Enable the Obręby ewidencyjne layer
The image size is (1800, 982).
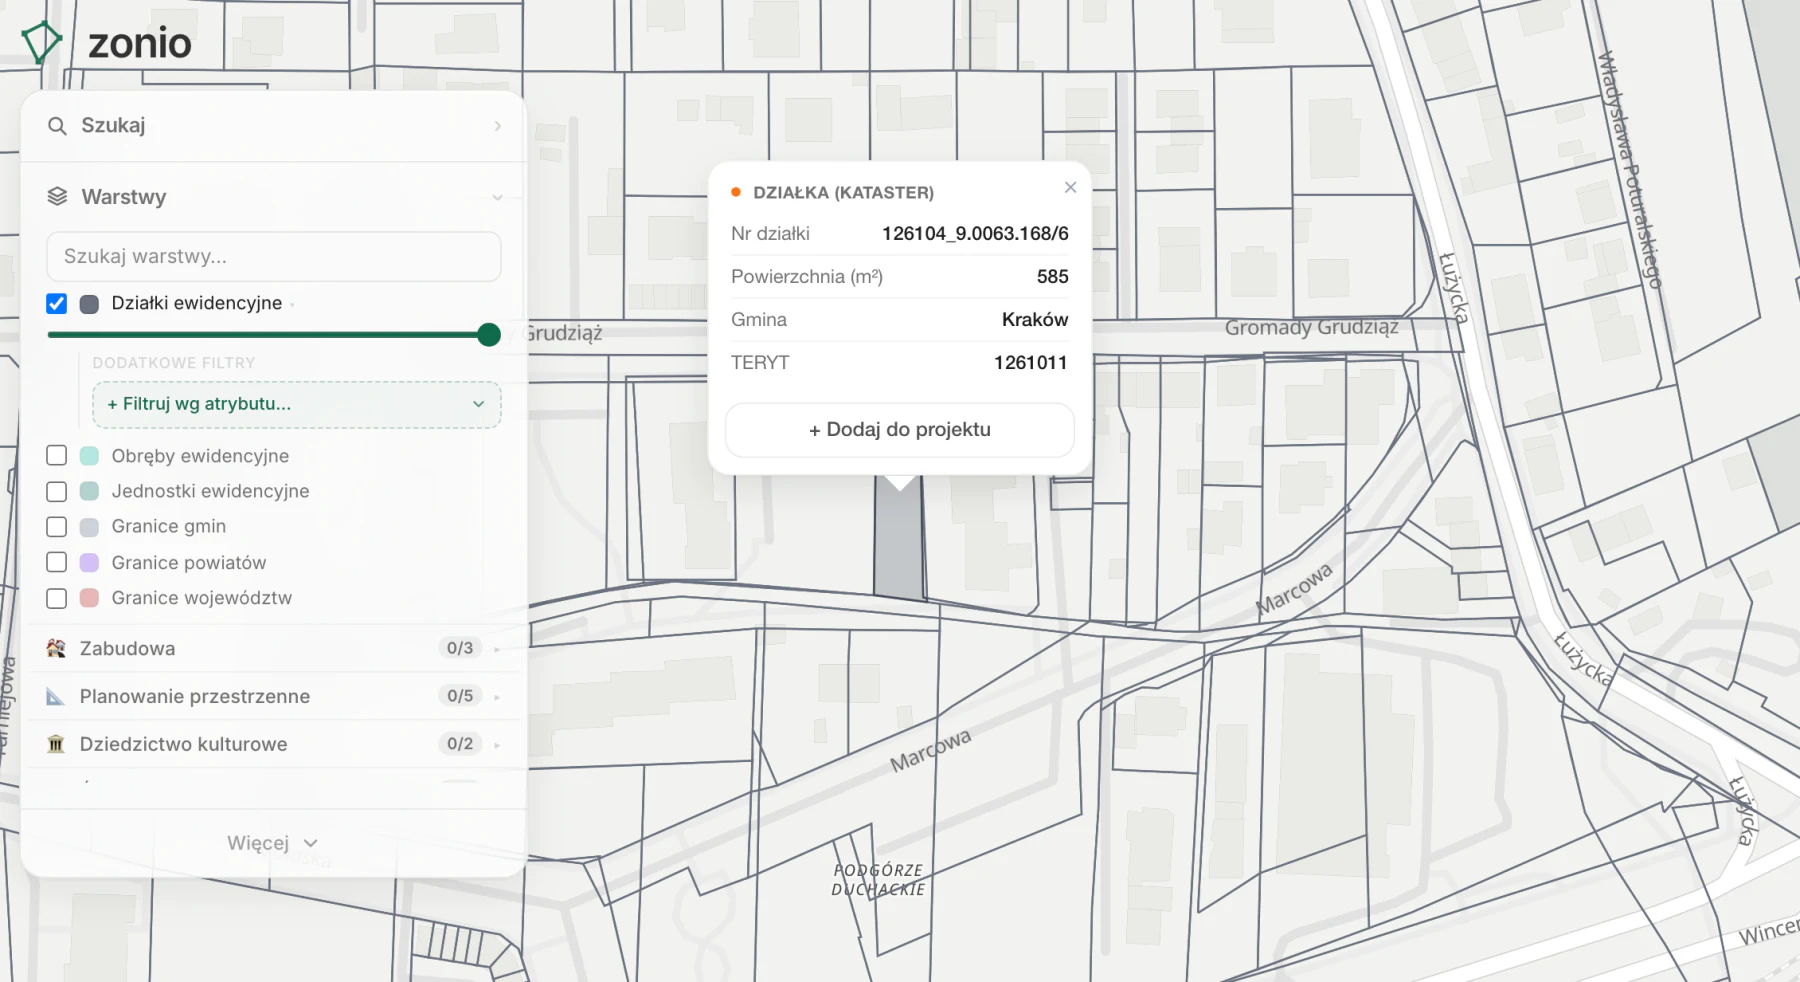pyautogui.click(x=57, y=456)
